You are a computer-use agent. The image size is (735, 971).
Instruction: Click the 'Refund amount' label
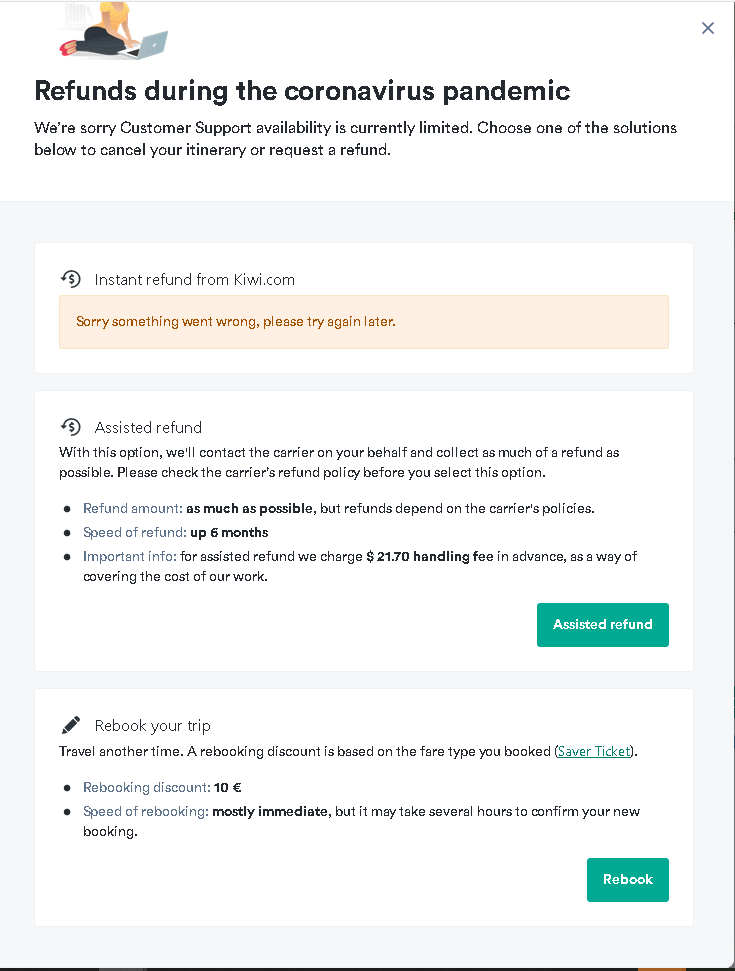pos(132,508)
